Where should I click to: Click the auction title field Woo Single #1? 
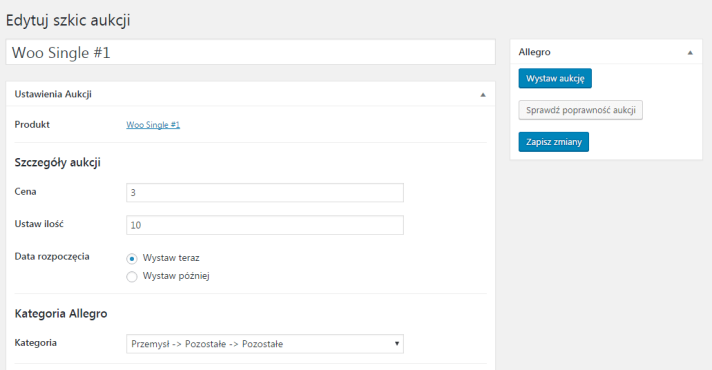click(250, 52)
